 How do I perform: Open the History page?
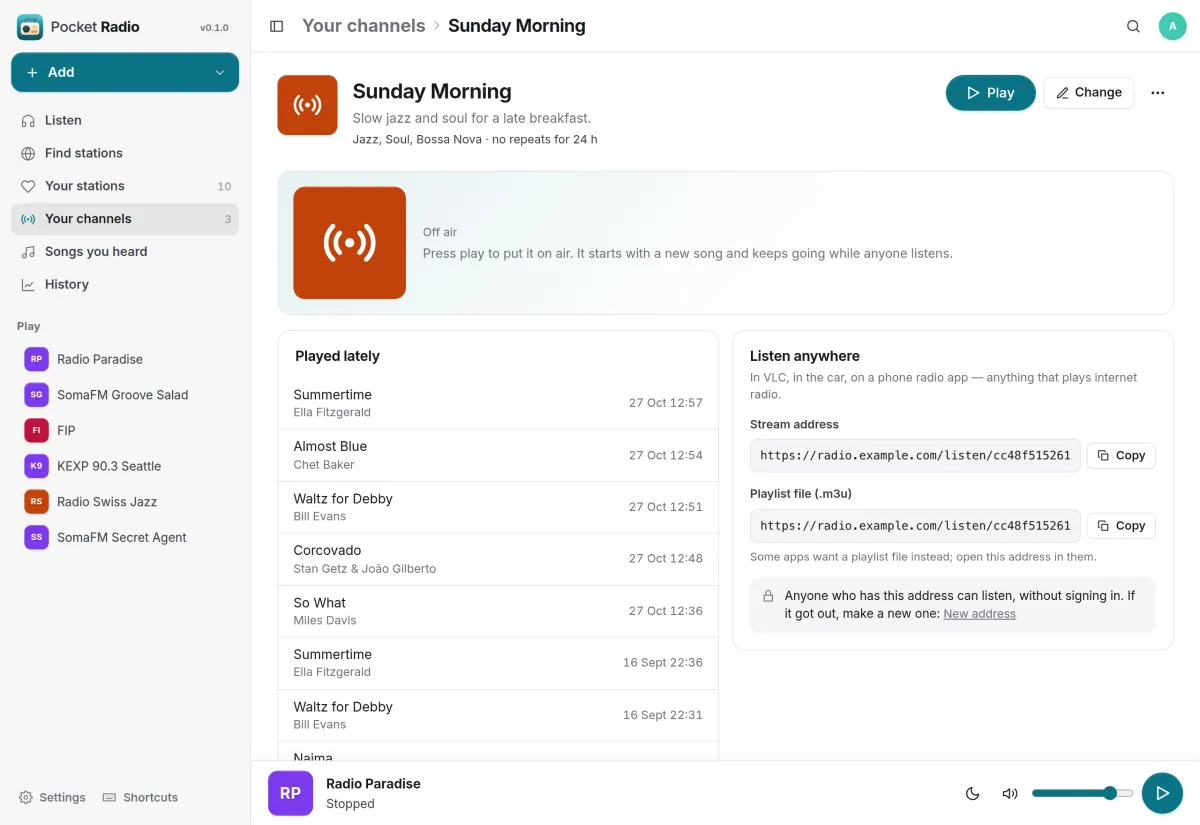(125, 284)
